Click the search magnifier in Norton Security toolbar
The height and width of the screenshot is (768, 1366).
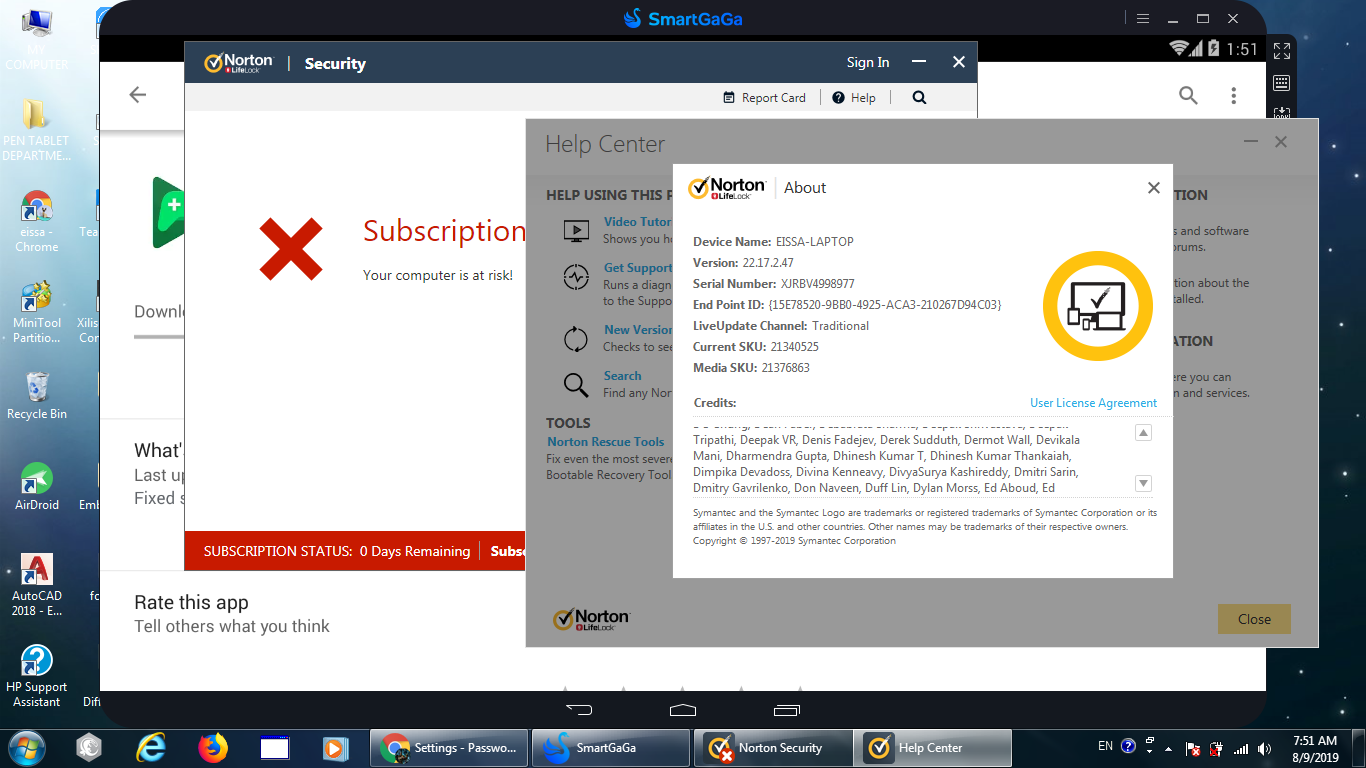(919, 97)
